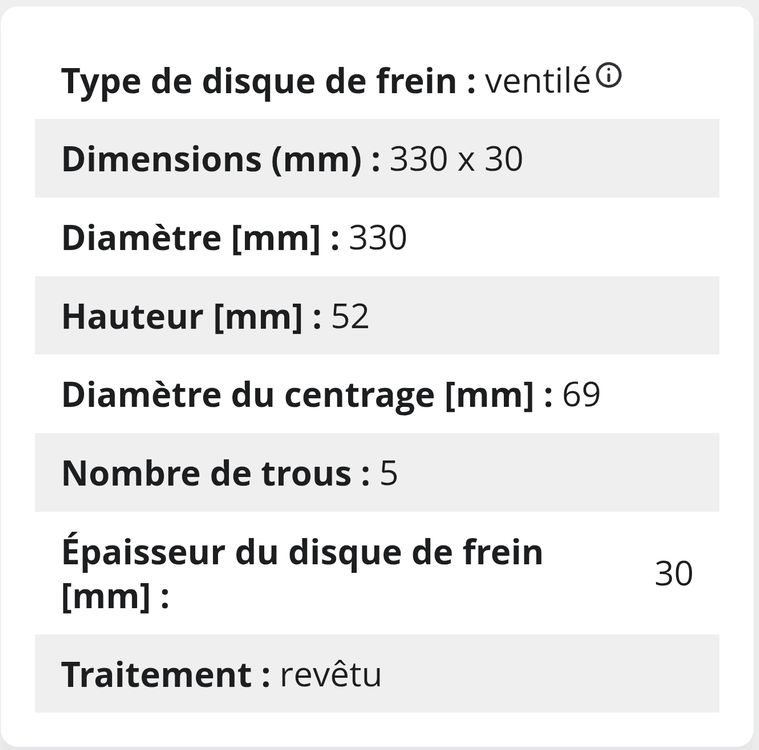This screenshot has height=750, width=759.
Task: Click the 'Nombre de trous' row label
Action: coord(216,473)
